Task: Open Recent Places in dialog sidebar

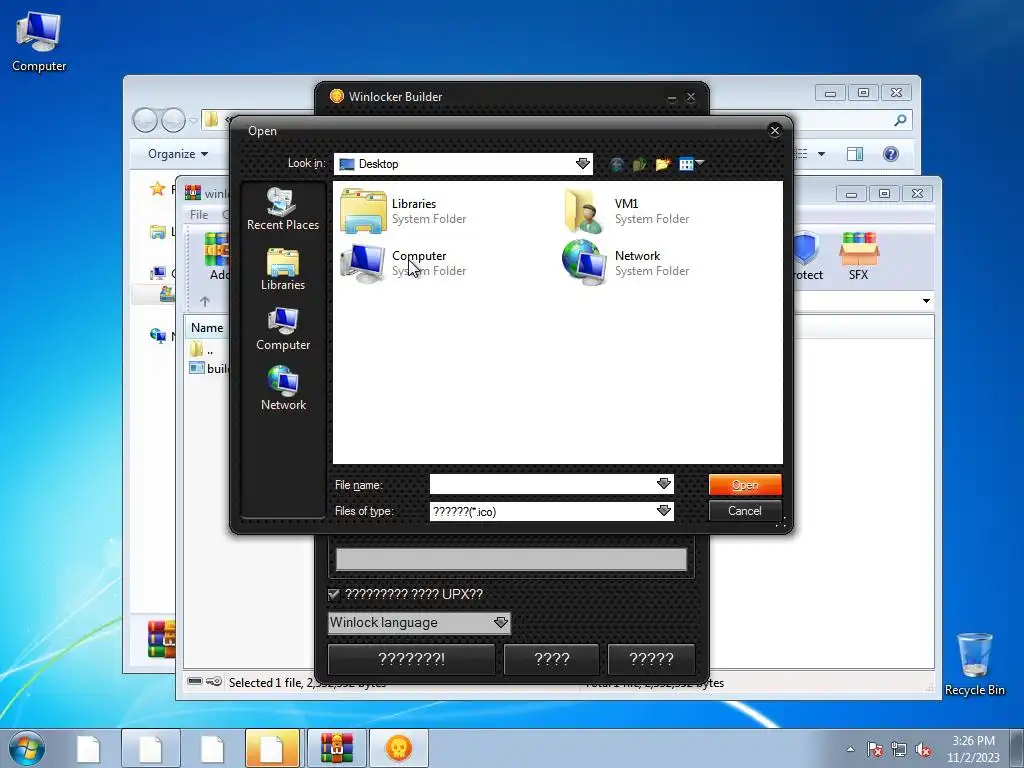Action: [283, 208]
